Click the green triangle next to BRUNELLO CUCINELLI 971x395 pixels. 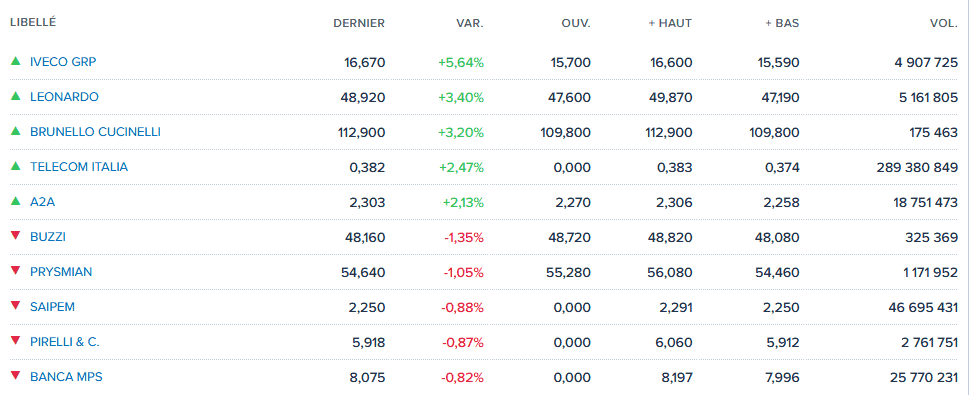click(x=15, y=131)
